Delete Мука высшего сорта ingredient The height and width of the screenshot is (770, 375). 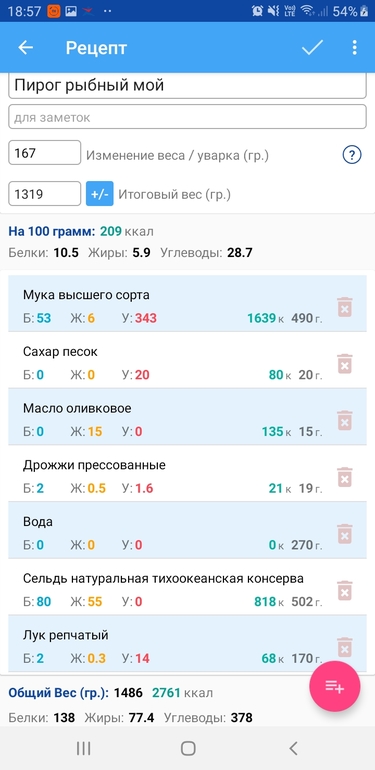(x=345, y=307)
